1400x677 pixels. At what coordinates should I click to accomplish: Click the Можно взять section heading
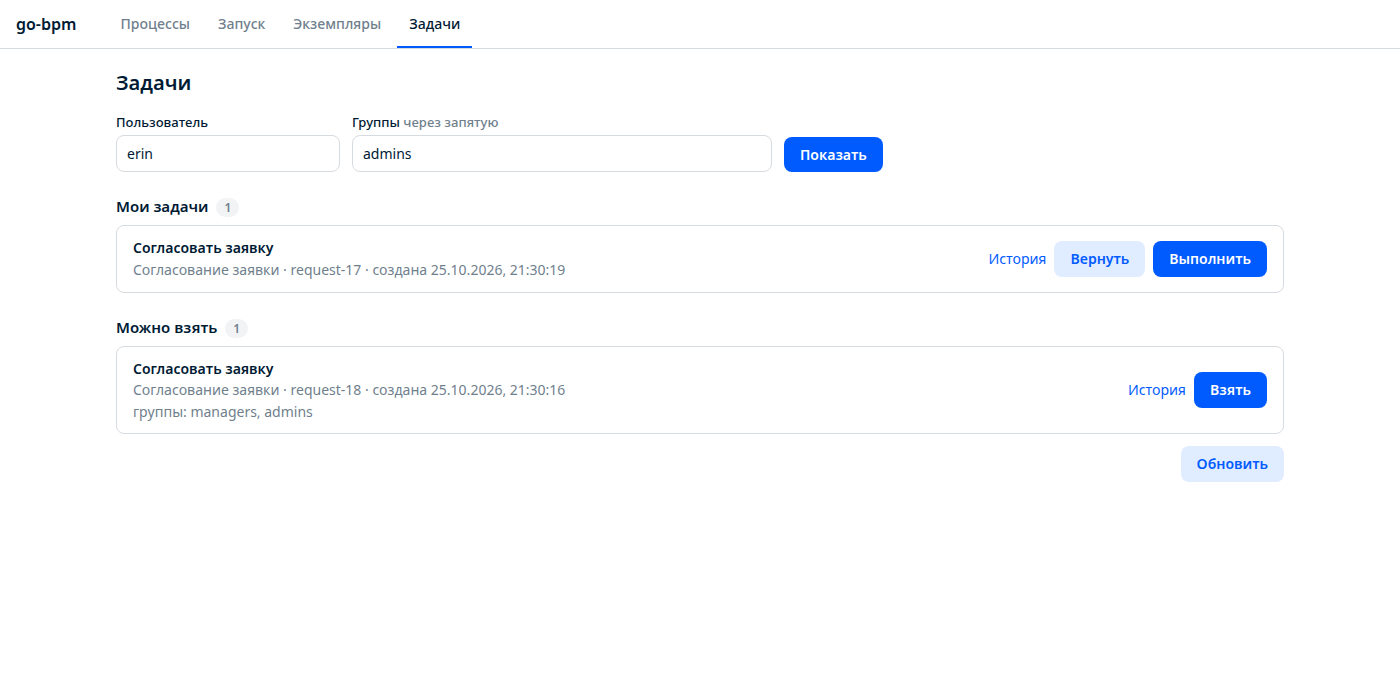tap(166, 328)
